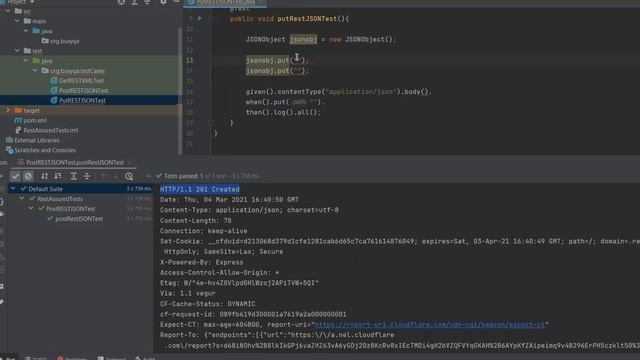Switch to PostRESTJSONTest.postRestJSONTest run tab
The height and width of the screenshot is (360, 640).
tap(74, 162)
